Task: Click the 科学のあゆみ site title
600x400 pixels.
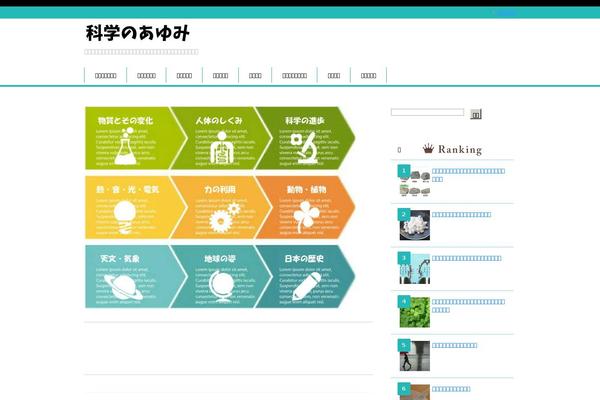Action: [x=138, y=33]
